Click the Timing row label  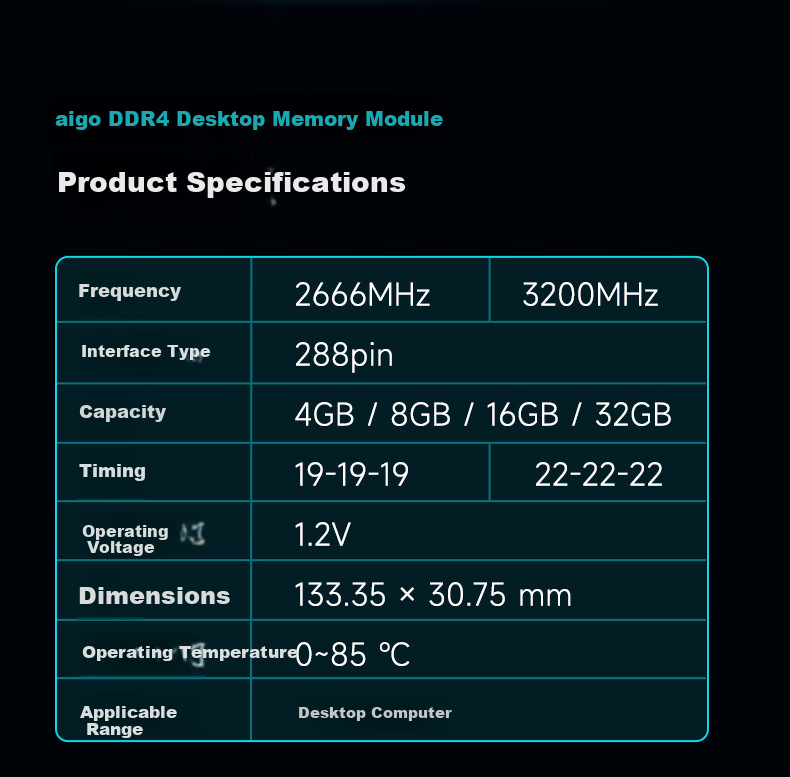tap(112, 471)
